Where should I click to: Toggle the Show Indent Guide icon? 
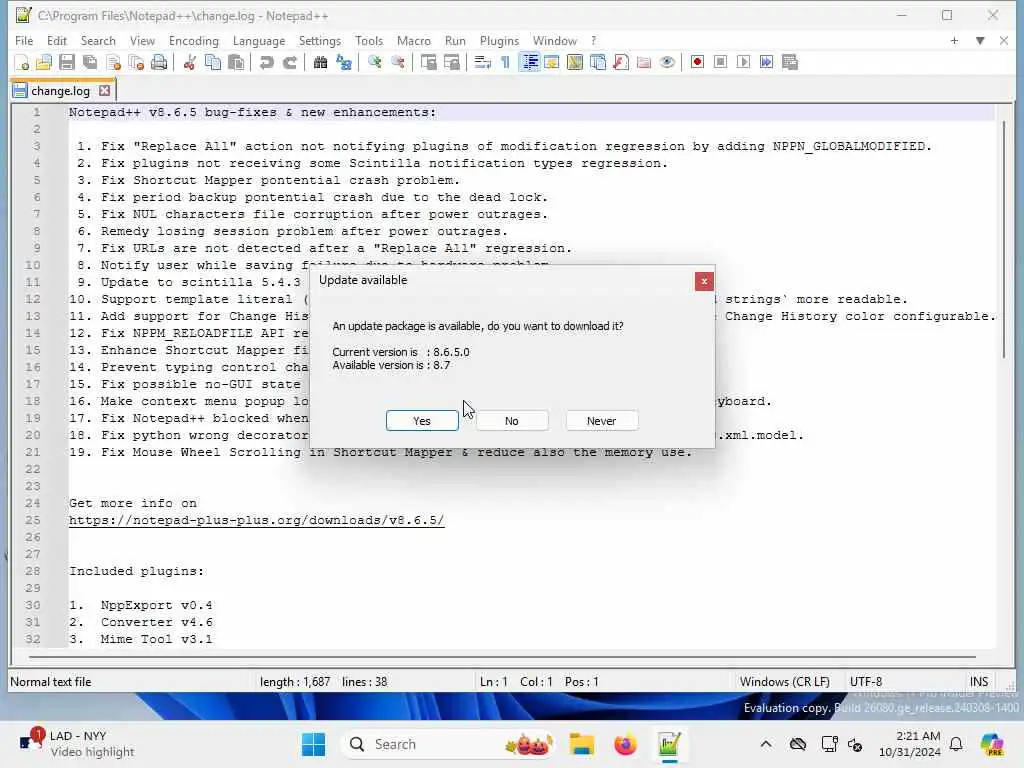530,63
